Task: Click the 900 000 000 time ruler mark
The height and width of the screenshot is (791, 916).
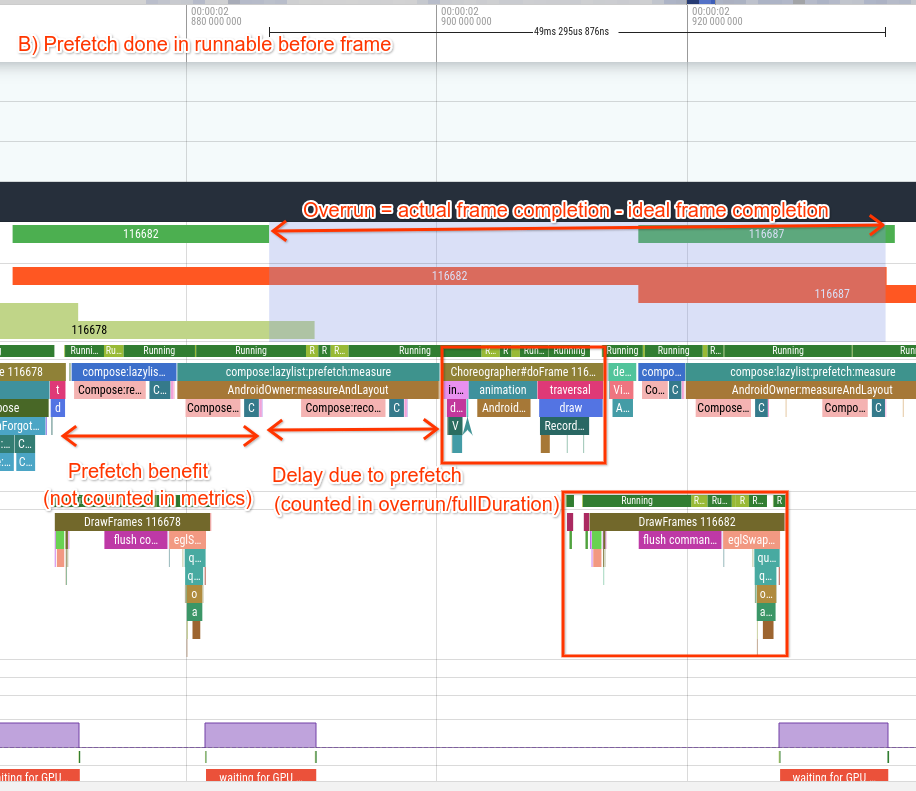Action: pos(465,20)
